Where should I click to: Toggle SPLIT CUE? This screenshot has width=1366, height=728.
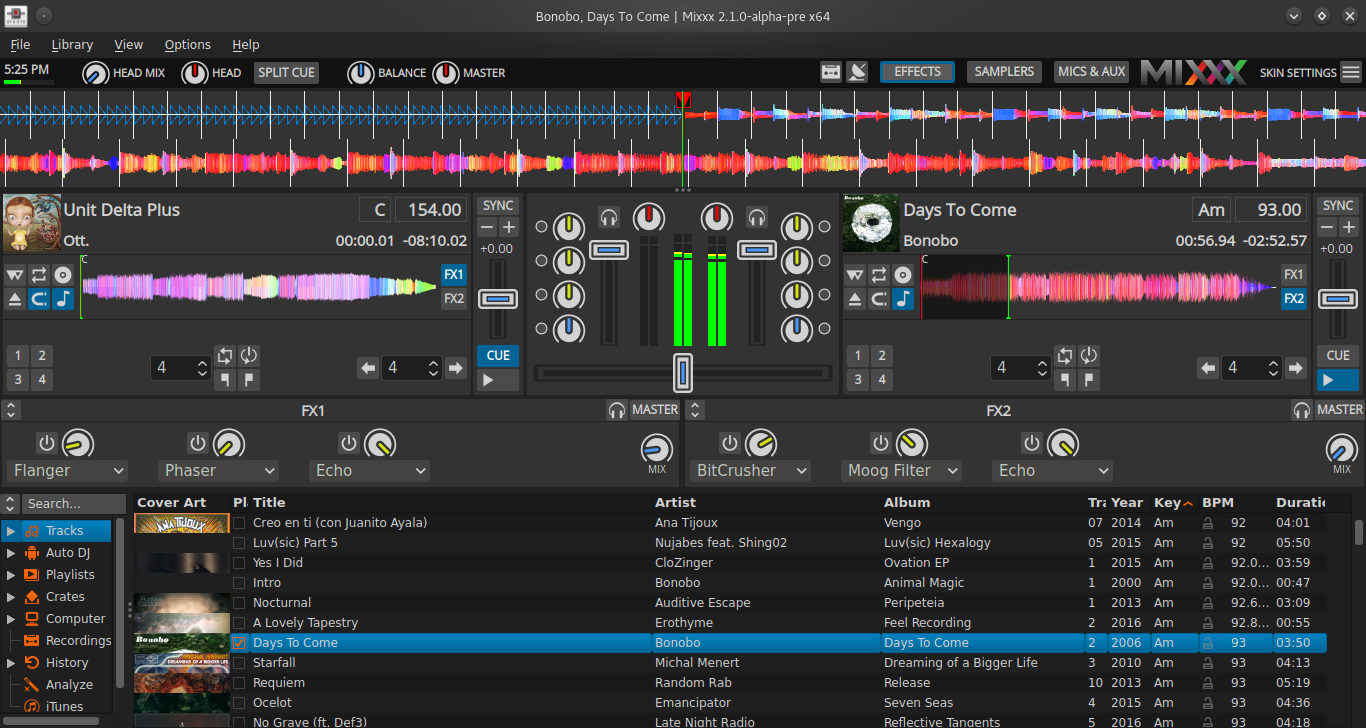click(x=286, y=72)
